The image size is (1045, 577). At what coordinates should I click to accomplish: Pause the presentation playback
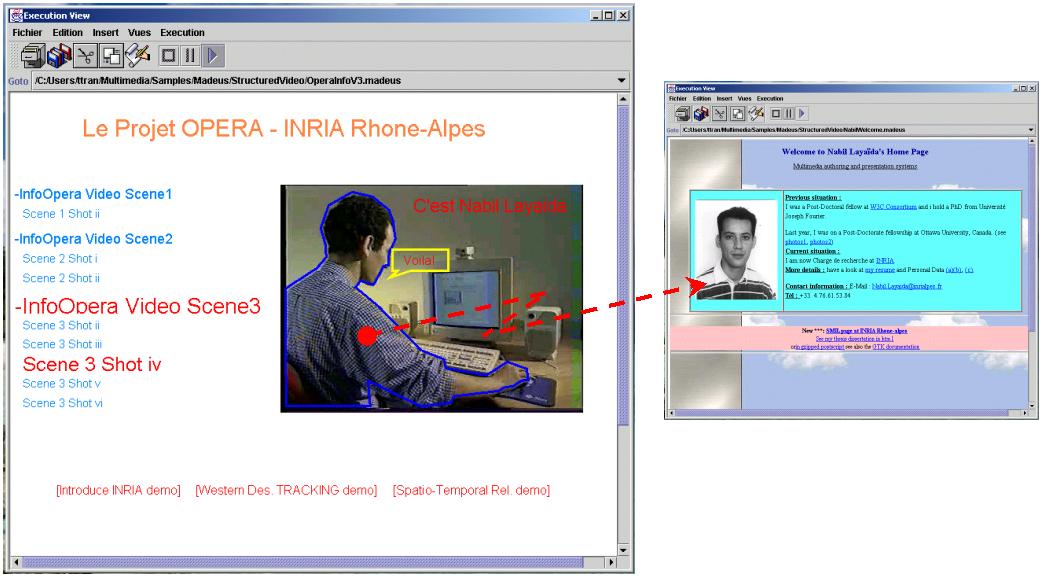[x=190, y=56]
